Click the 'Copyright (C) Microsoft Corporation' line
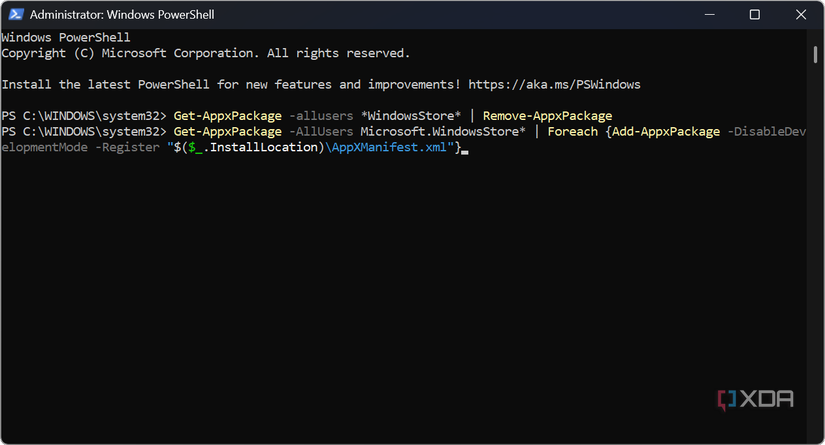The width and height of the screenshot is (825, 445). click(x=205, y=53)
